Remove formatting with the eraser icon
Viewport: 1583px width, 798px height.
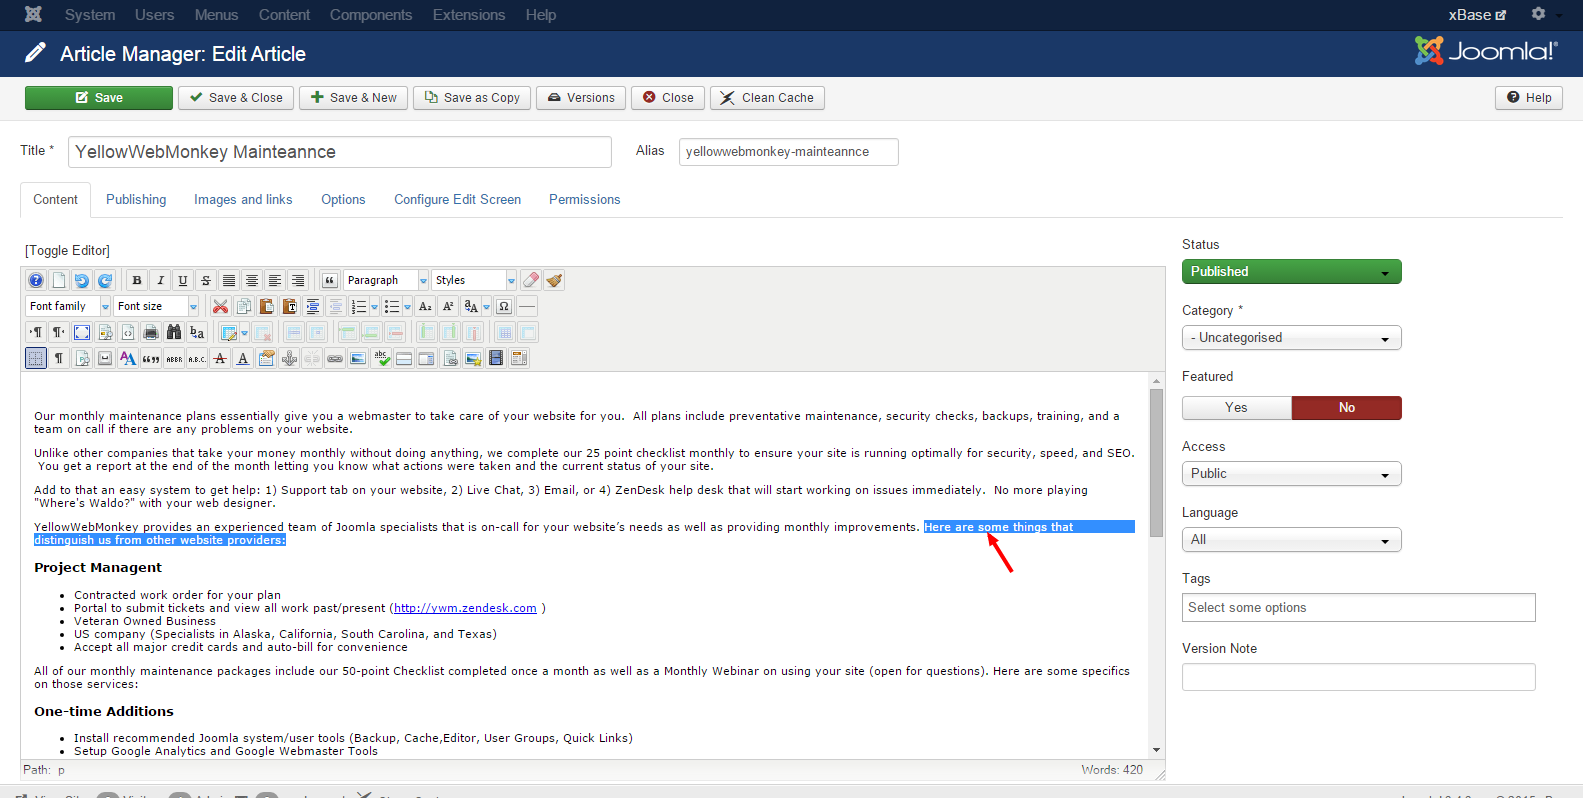click(x=531, y=280)
